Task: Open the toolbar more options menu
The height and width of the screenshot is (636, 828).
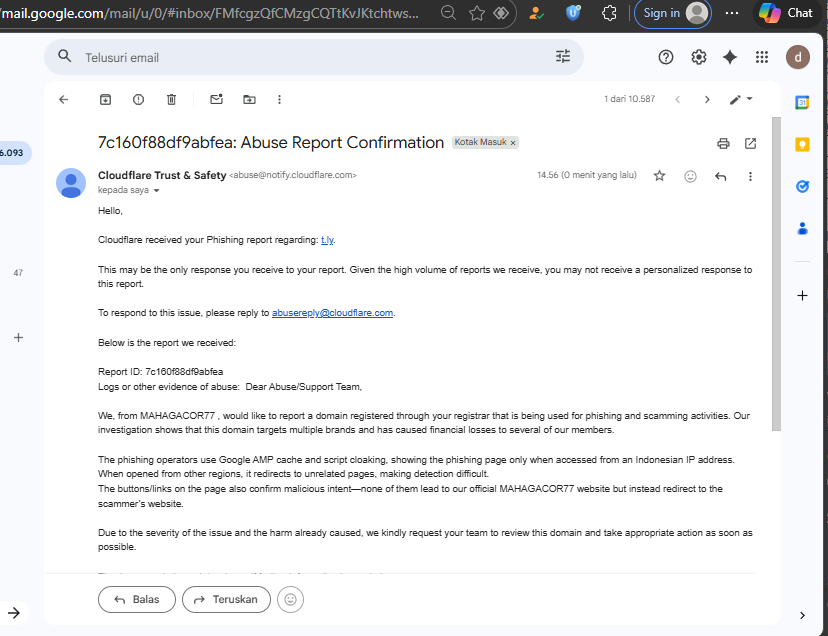Action: tap(279, 99)
